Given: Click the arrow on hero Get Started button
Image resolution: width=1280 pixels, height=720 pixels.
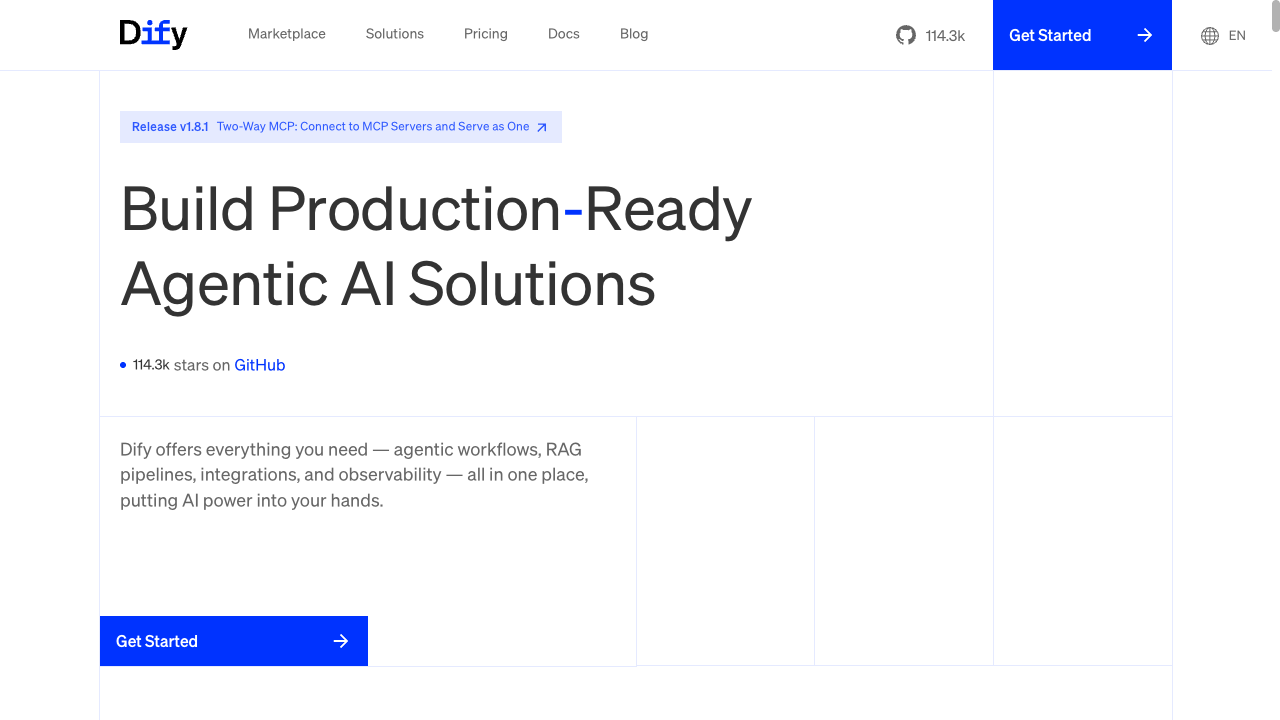Looking at the screenshot, I should click(341, 641).
